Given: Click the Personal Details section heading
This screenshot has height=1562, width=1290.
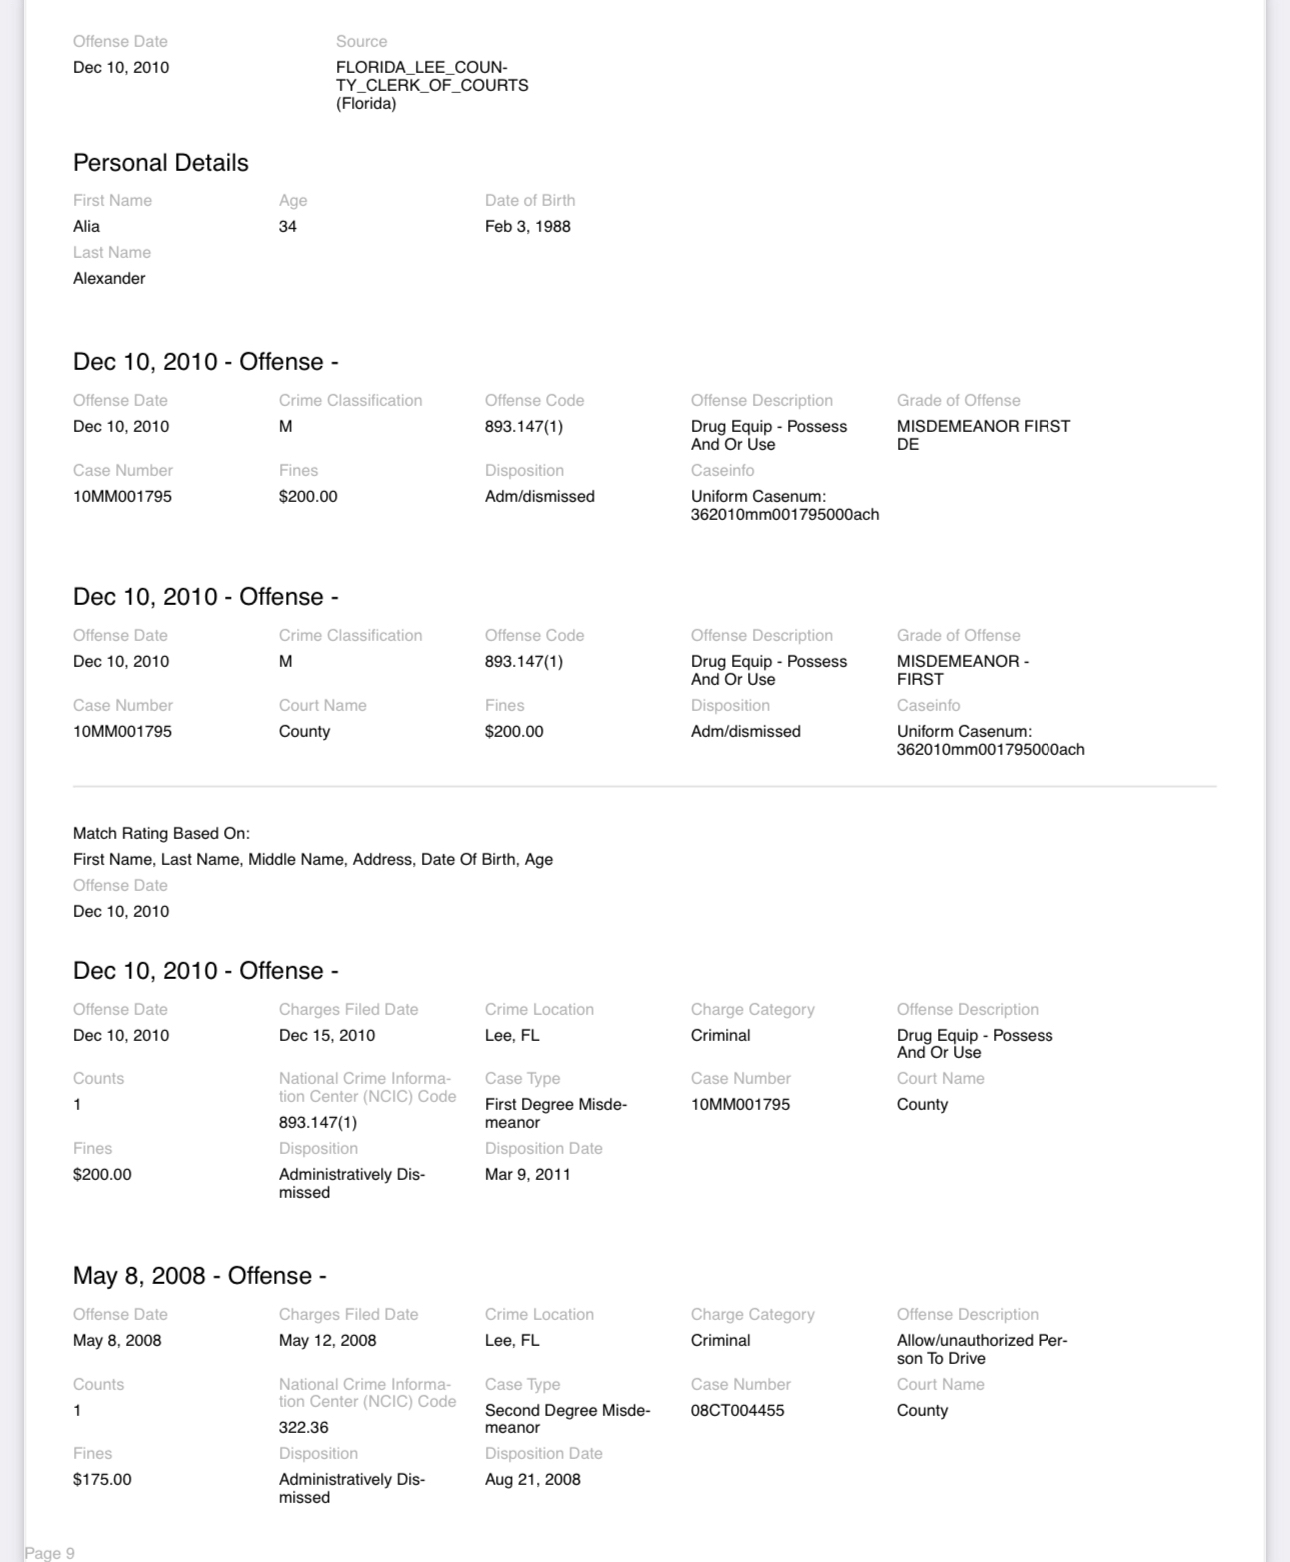Looking at the screenshot, I should tap(160, 163).
